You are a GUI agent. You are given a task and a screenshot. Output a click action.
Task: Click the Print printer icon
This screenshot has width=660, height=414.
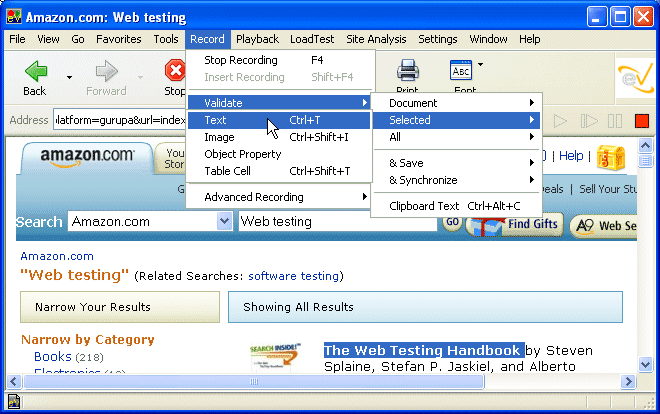pos(407,70)
